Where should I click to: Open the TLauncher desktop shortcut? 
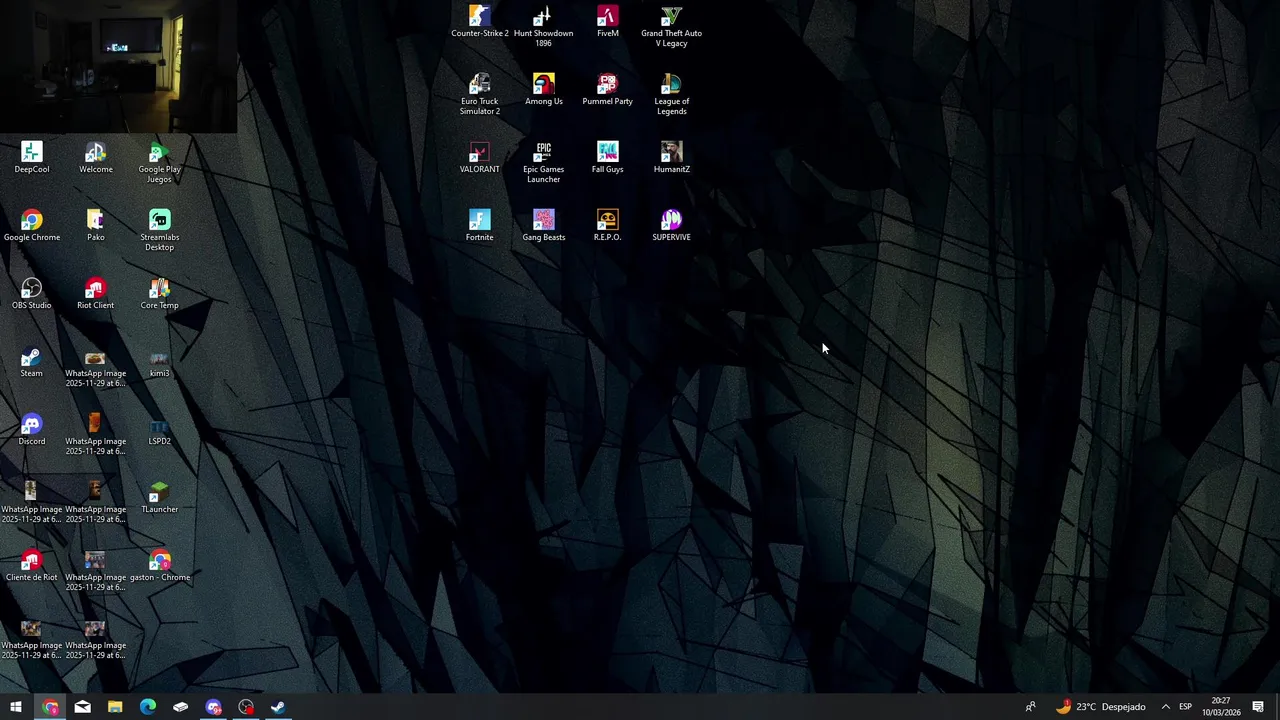(x=160, y=497)
